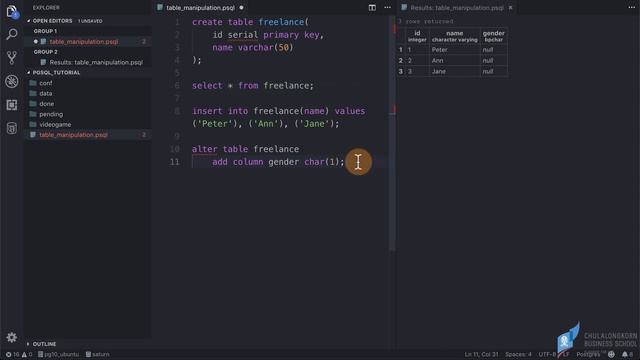Click the 'add column gender char(1);' line
Image resolution: width=640 pixels, height=360 pixels.
278,162
